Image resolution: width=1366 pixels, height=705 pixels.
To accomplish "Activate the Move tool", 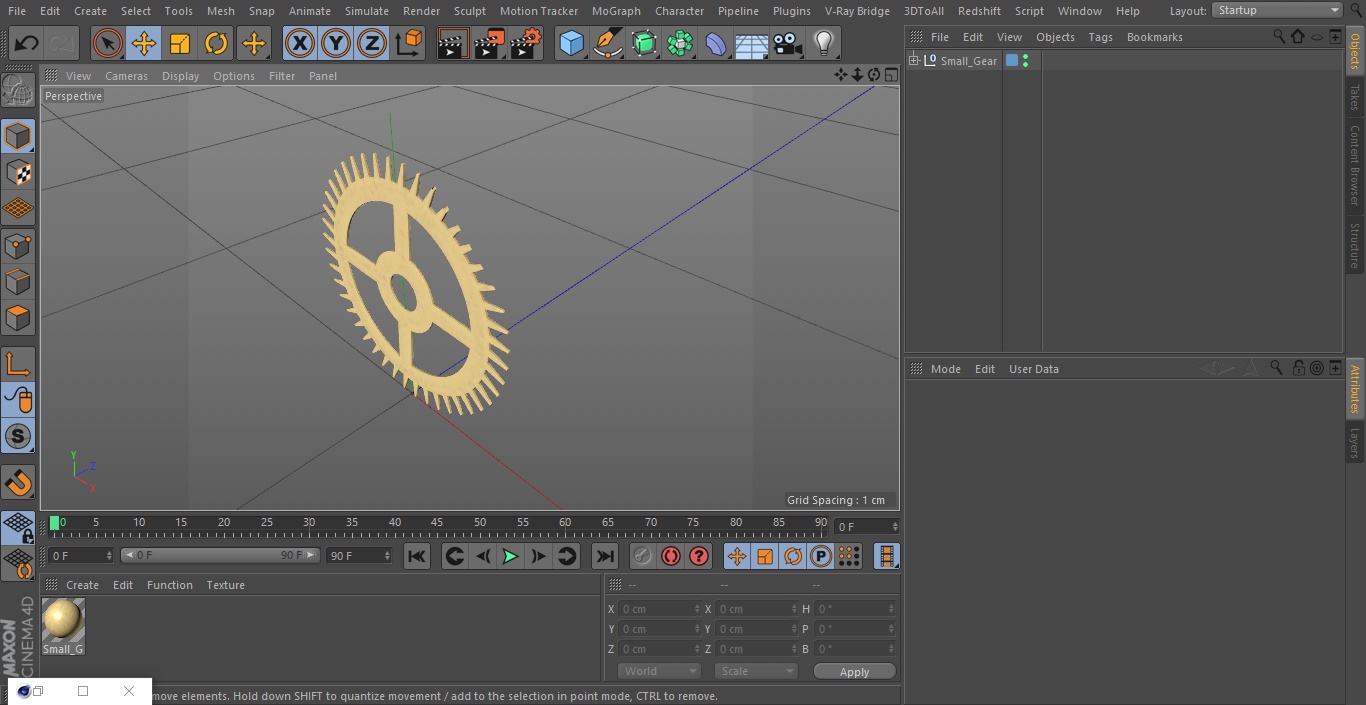I will click(x=144, y=44).
